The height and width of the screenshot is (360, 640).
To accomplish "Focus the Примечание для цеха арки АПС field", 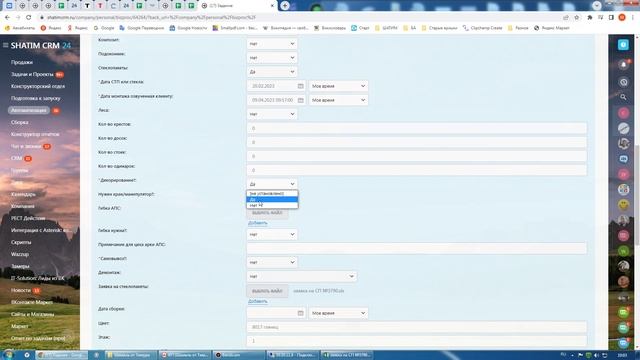I will tap(417, 248).
